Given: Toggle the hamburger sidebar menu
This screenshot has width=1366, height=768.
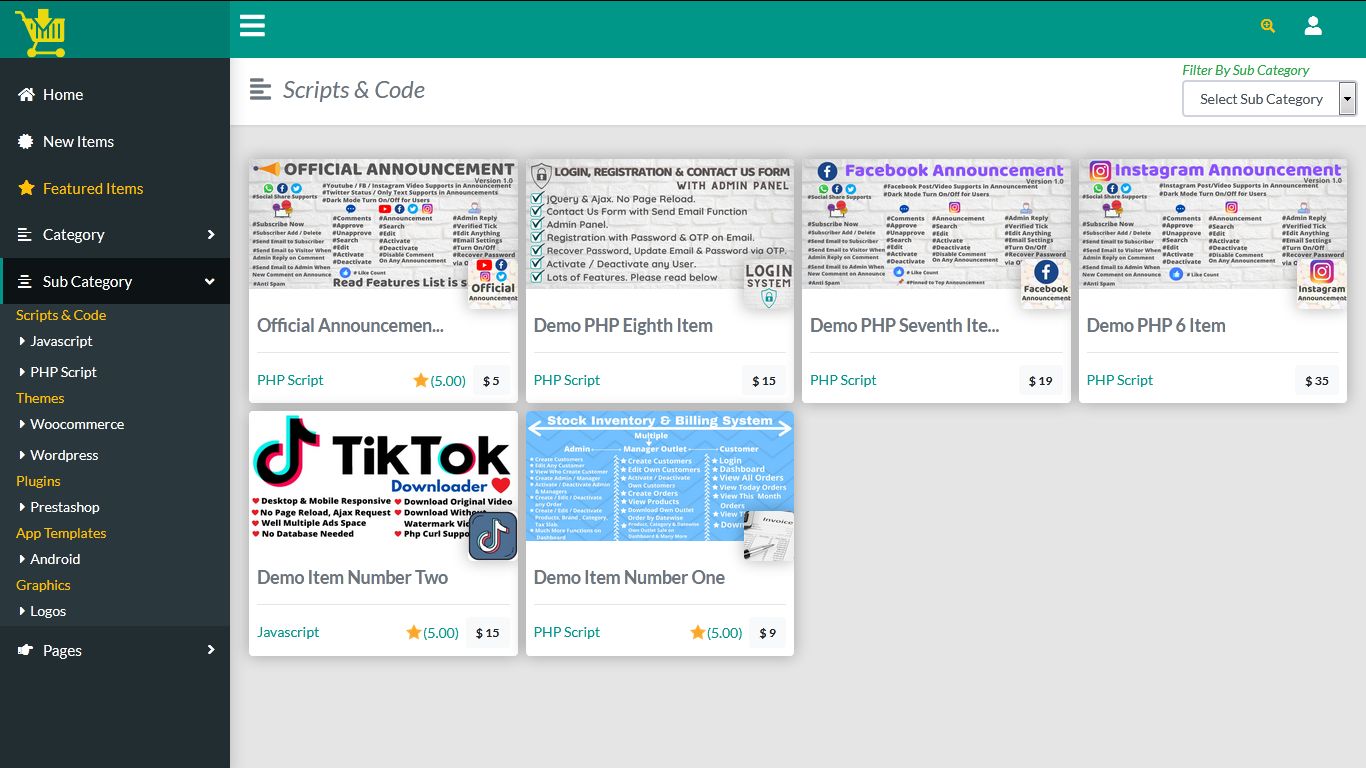Looking at the screenshot, I should click(252, 26).
